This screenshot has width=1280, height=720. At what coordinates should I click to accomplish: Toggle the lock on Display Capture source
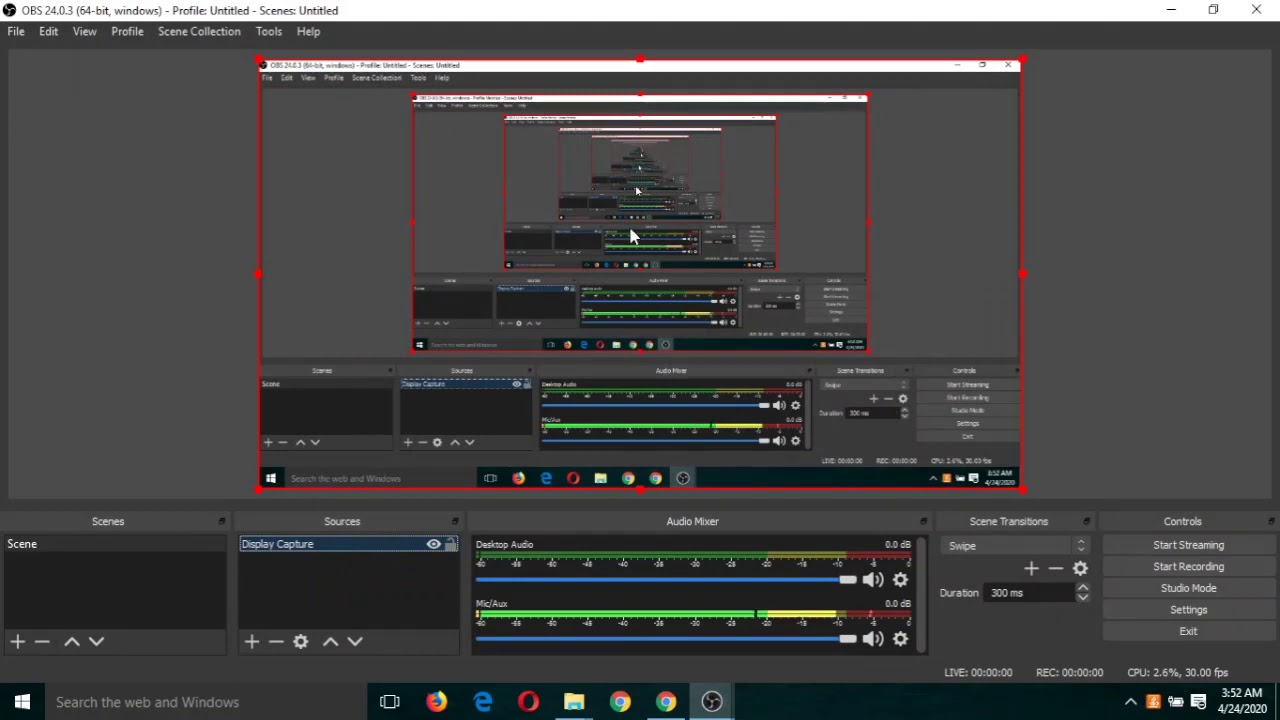pyautogui.click(x=451, y=544)
